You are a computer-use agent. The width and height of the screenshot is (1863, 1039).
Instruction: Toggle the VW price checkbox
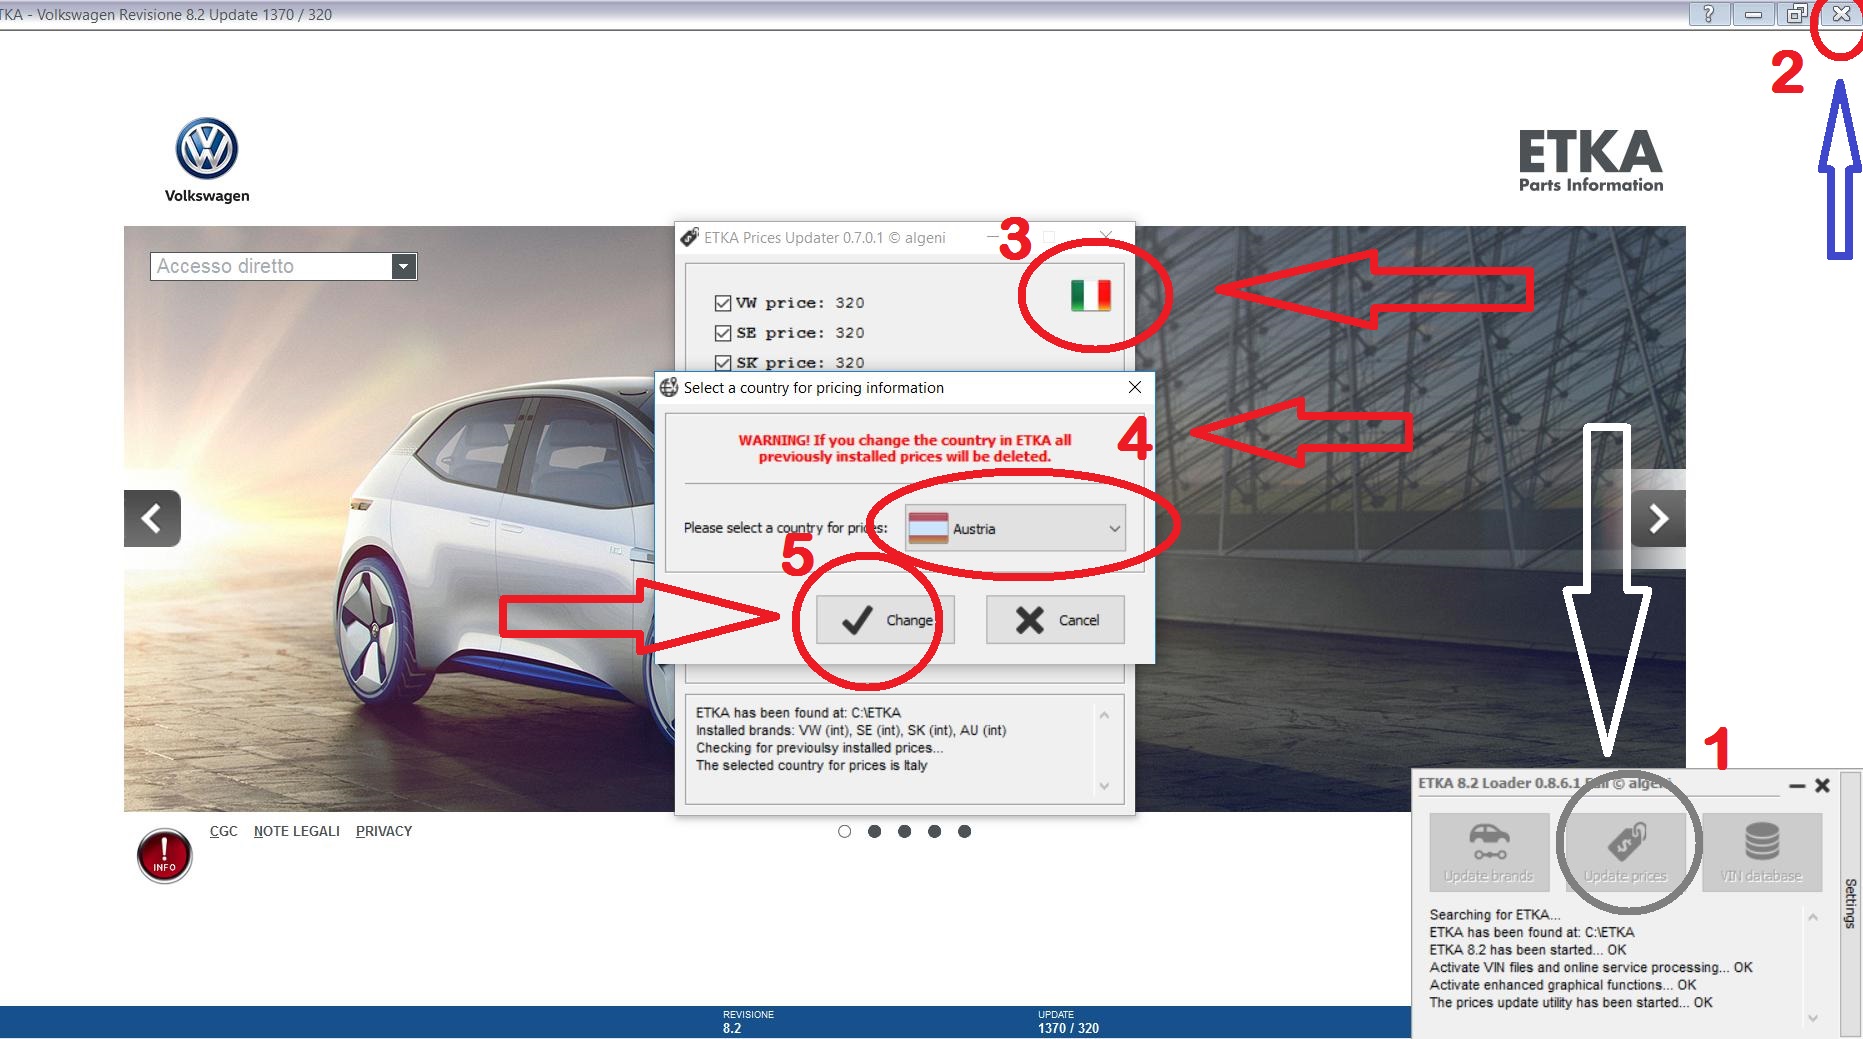click(x=723, y=303)
